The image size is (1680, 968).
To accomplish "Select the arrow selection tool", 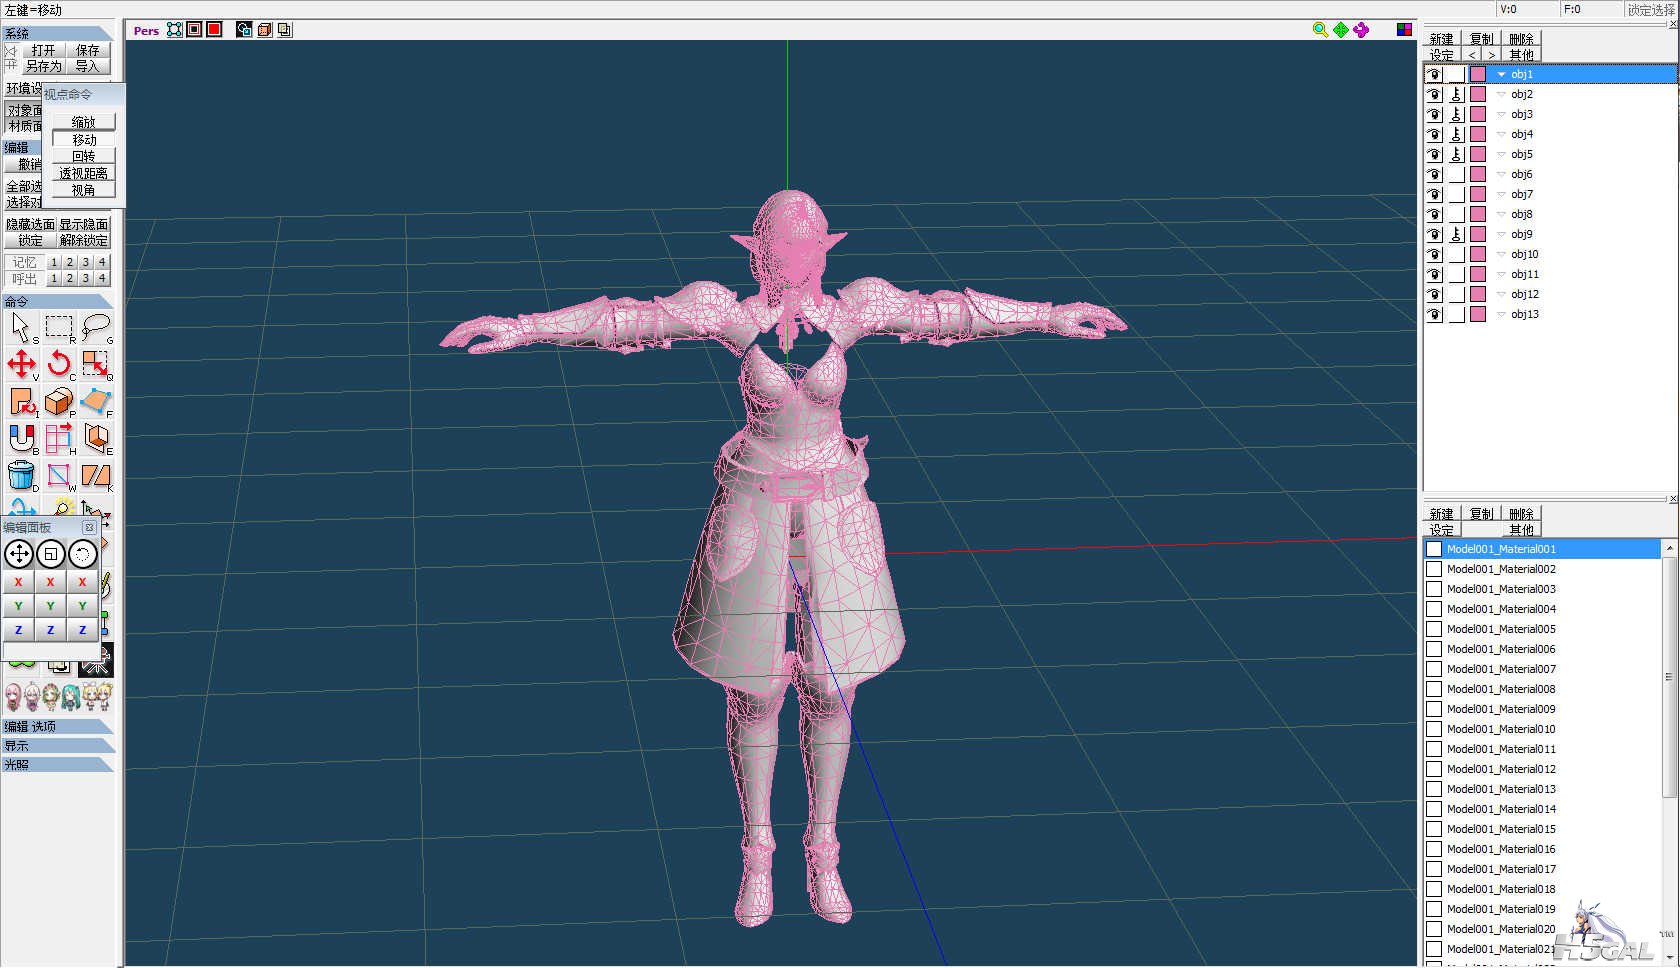I will (x=21, y=326).
